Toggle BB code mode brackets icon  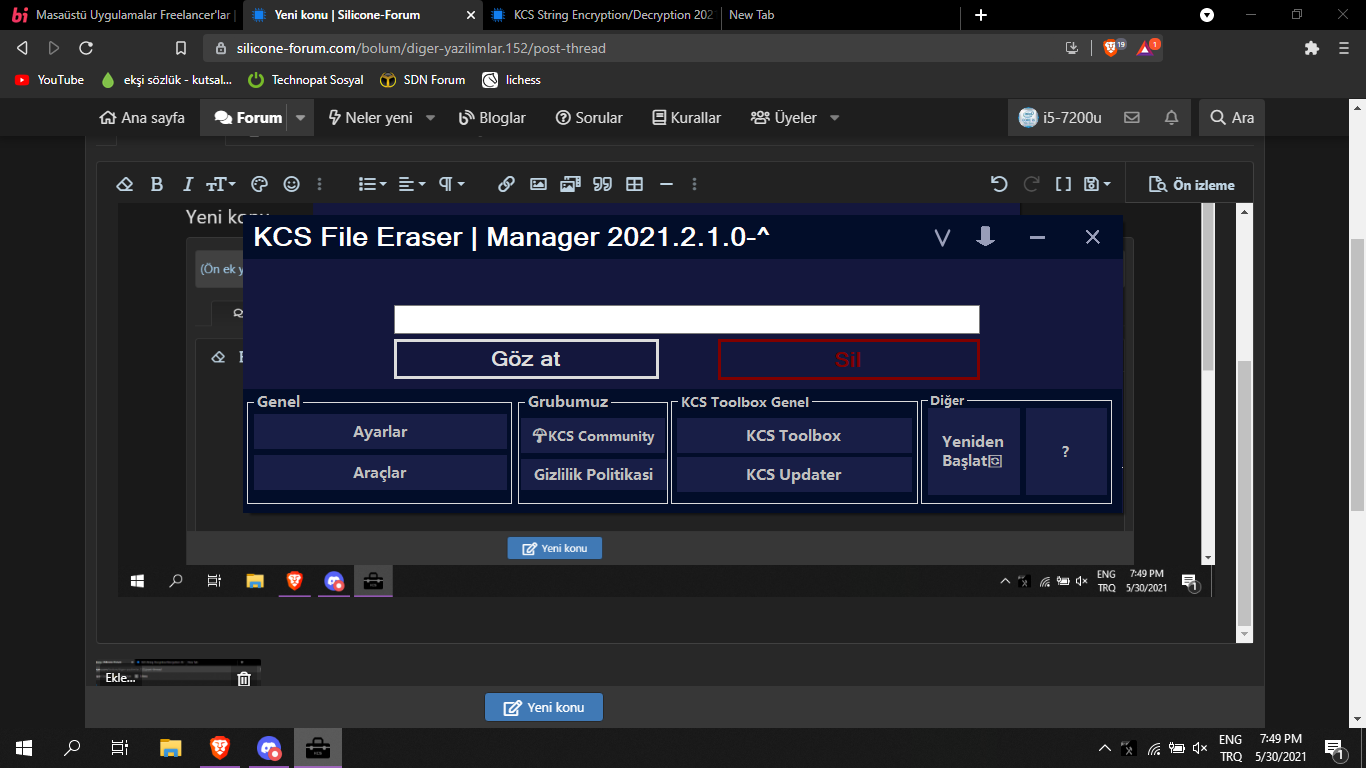(1063, 184)
